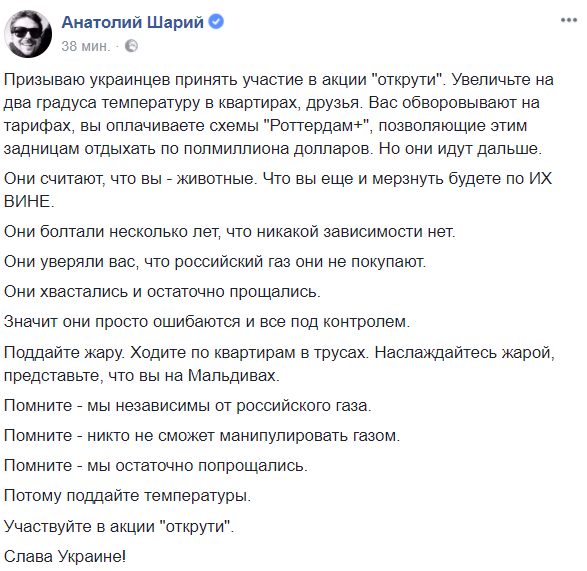The height and width of the screenshot is (571, 587).
Task: Click the line Участвуйте в акции "открути"
Action: click(x=119, y=526)
